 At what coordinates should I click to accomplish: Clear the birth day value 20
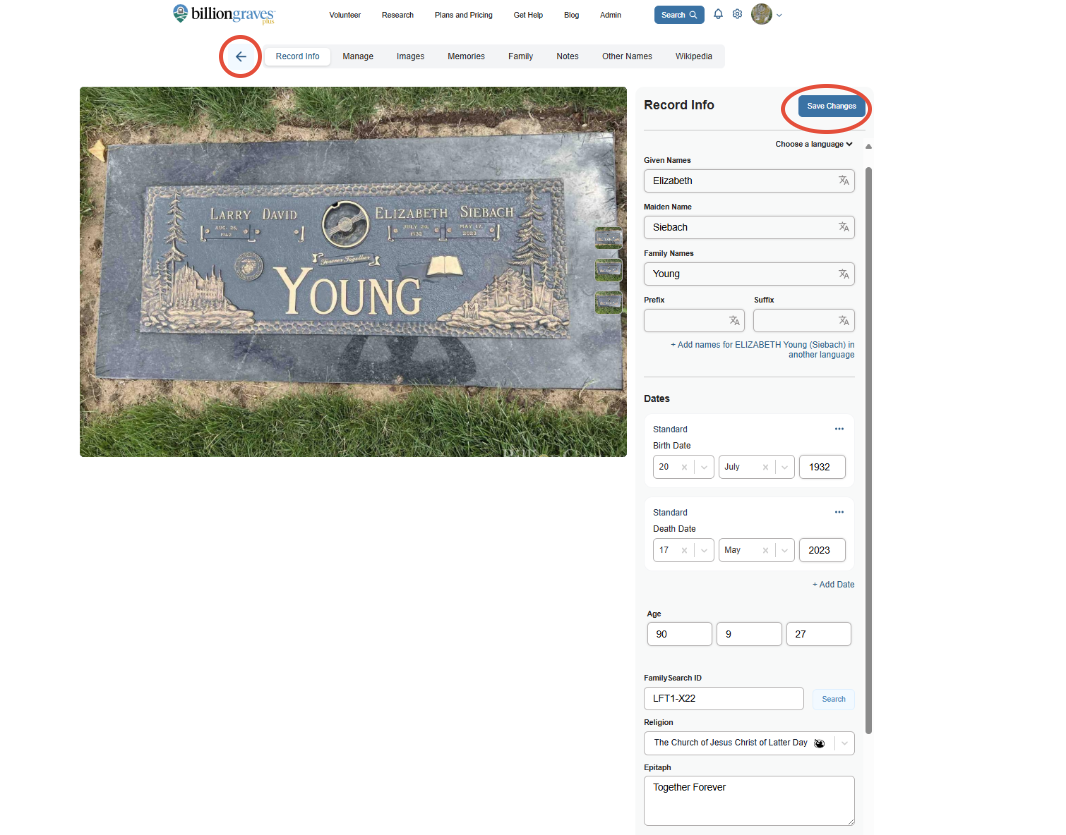(x=685, y=467)
